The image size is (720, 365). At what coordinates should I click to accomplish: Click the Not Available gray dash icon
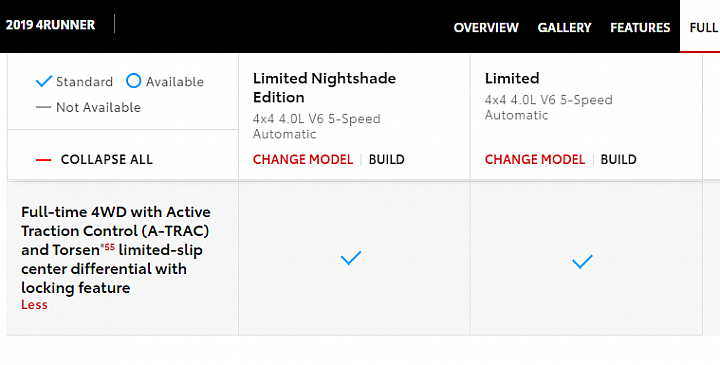click(43, 108)
